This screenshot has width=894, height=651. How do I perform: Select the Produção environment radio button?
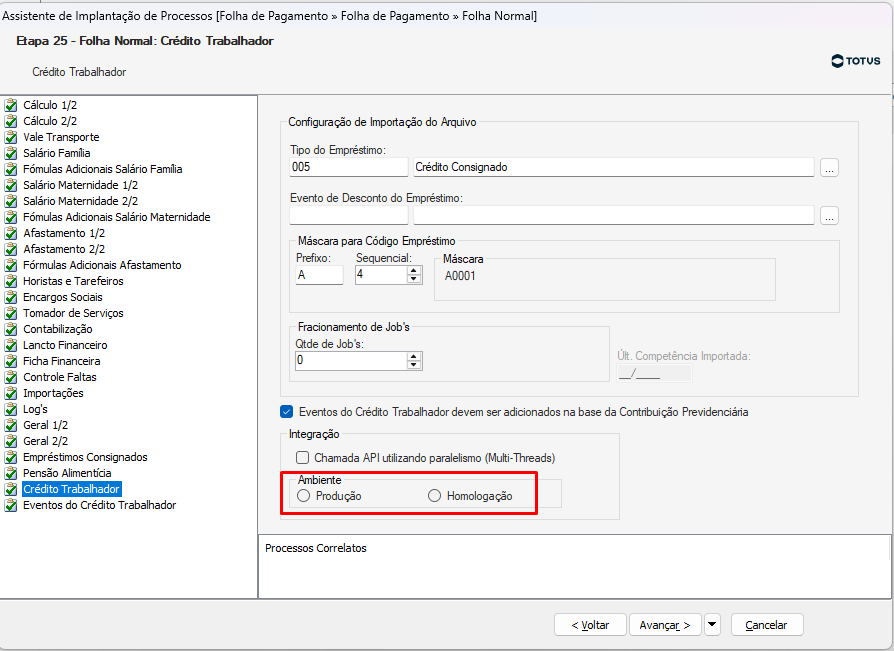303,496
